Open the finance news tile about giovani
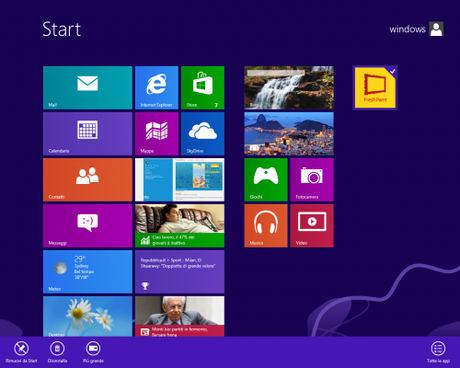The image size is (460, 368). click(180, 226)
